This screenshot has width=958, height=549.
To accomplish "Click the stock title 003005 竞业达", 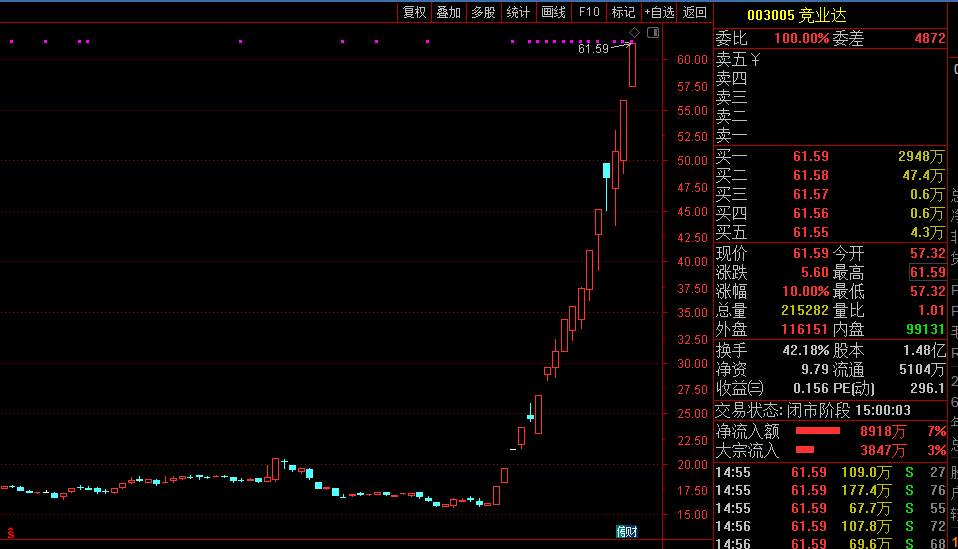I will 797,15.
